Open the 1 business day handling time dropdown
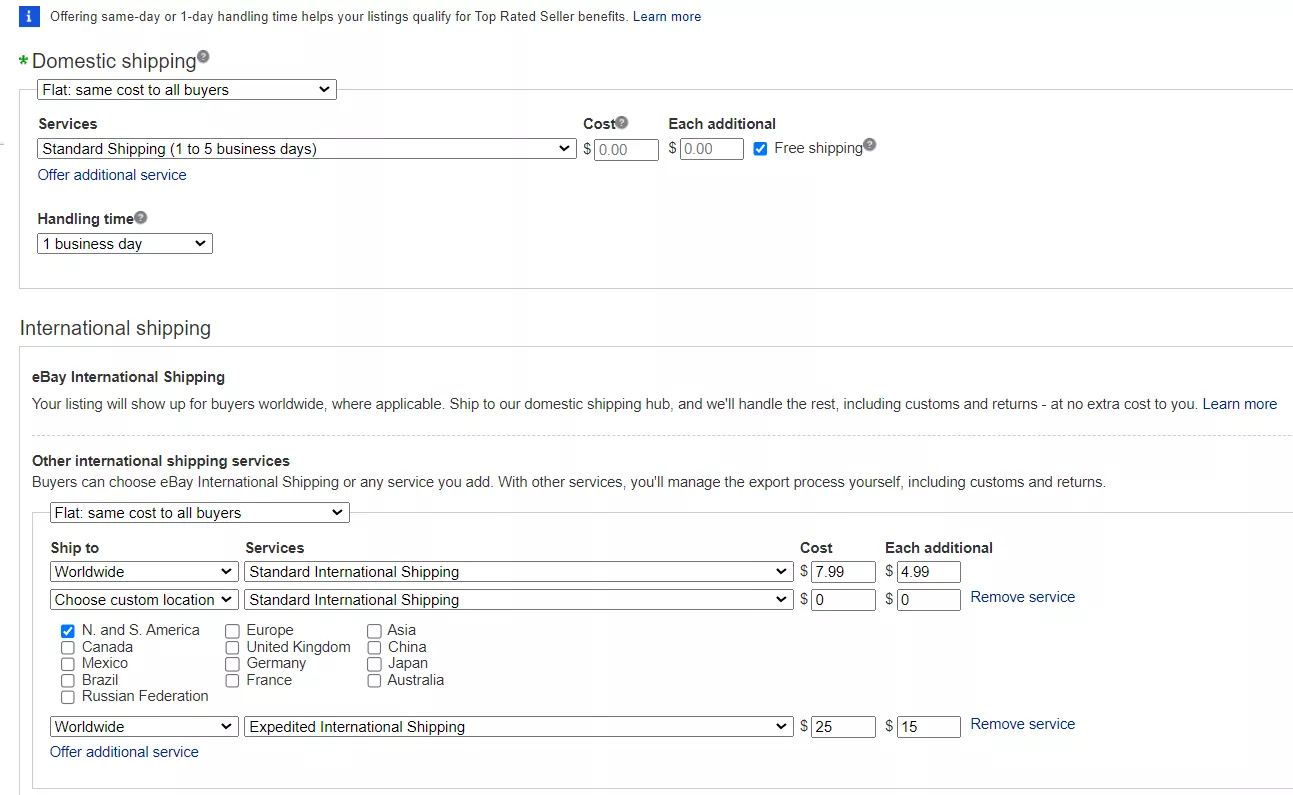The height and width of the screenshot is (795, 1293). (x=125, y=244)
